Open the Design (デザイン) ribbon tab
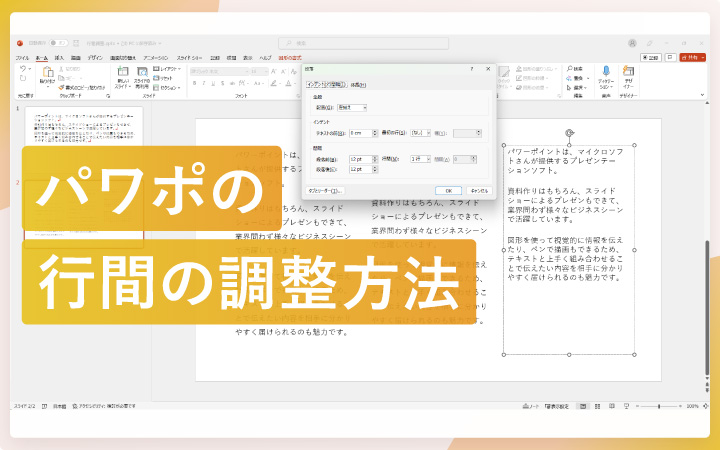Image resolution: width=720 pixels, height=450 pixels. click(95, 58)
